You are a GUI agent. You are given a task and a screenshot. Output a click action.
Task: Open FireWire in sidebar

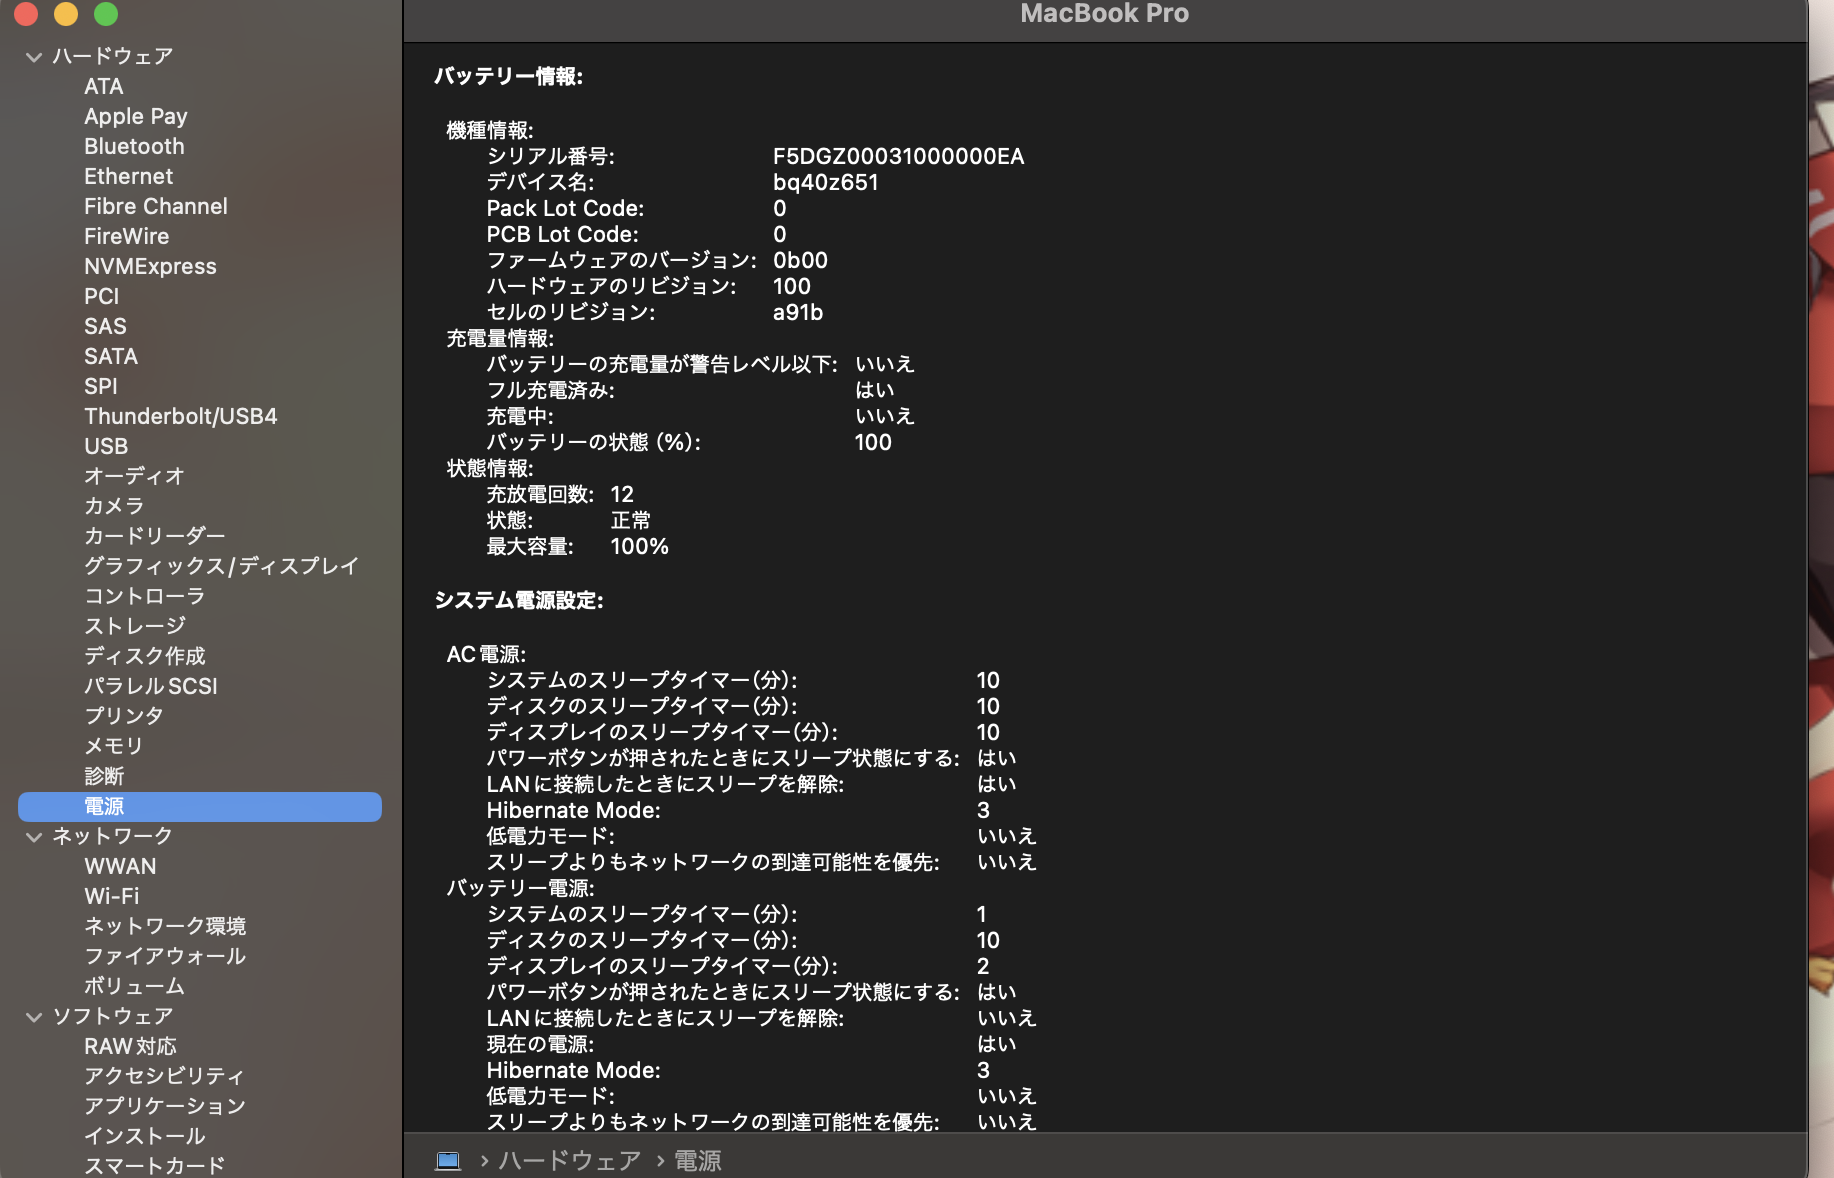[127, 237]
